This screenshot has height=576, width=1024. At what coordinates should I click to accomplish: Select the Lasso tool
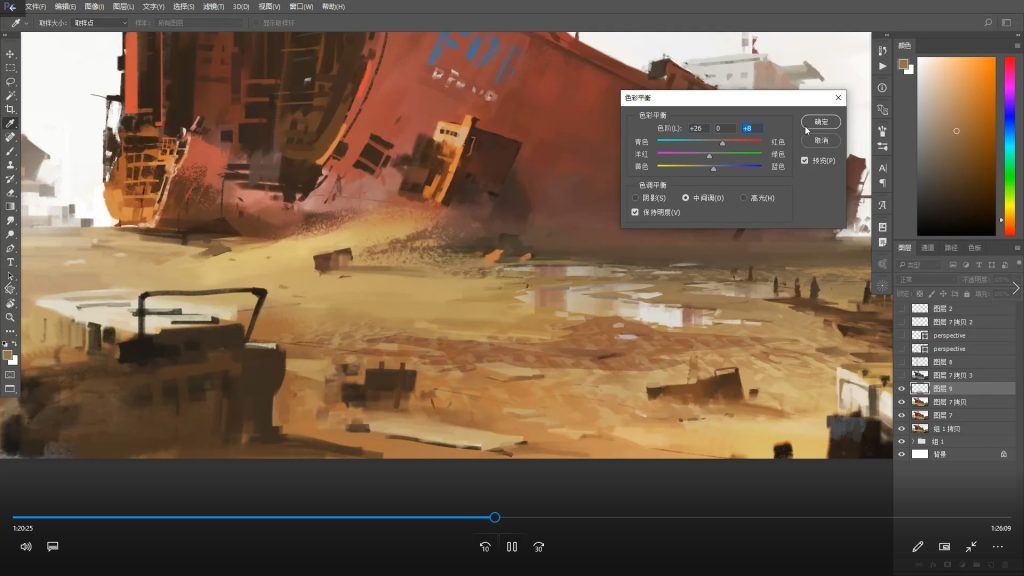(x=10, y=82)
